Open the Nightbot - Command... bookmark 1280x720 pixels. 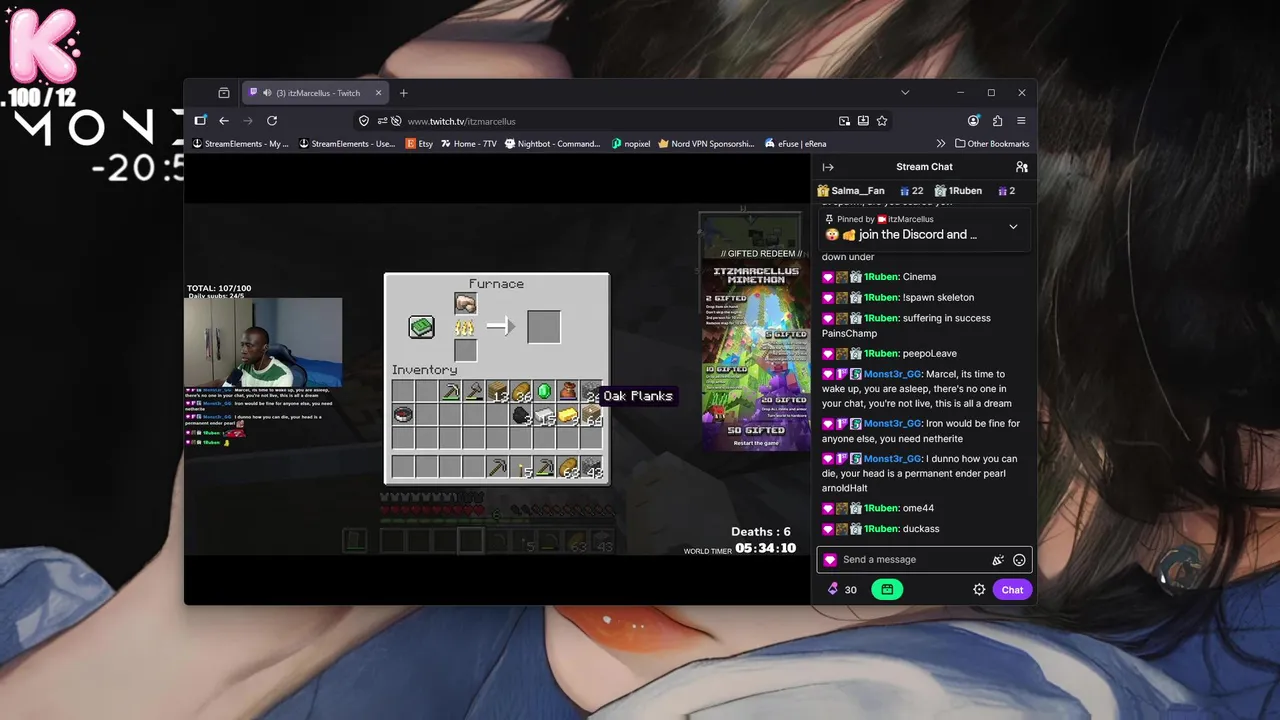tap(553, 144)
